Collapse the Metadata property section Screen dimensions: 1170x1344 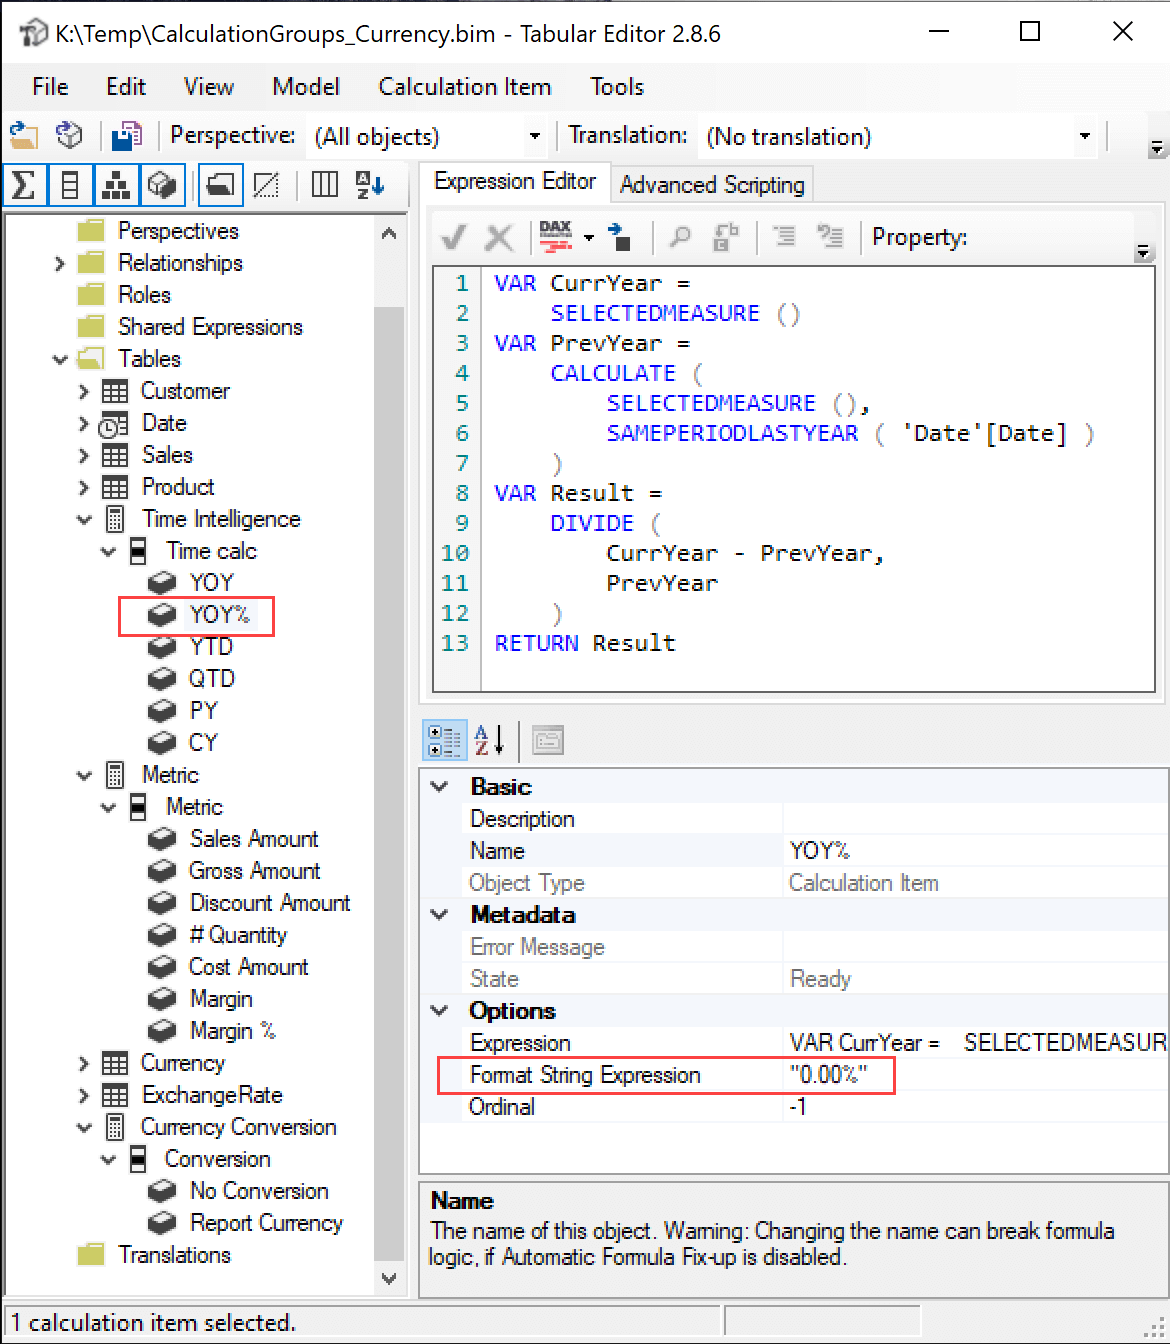point(439,915)
